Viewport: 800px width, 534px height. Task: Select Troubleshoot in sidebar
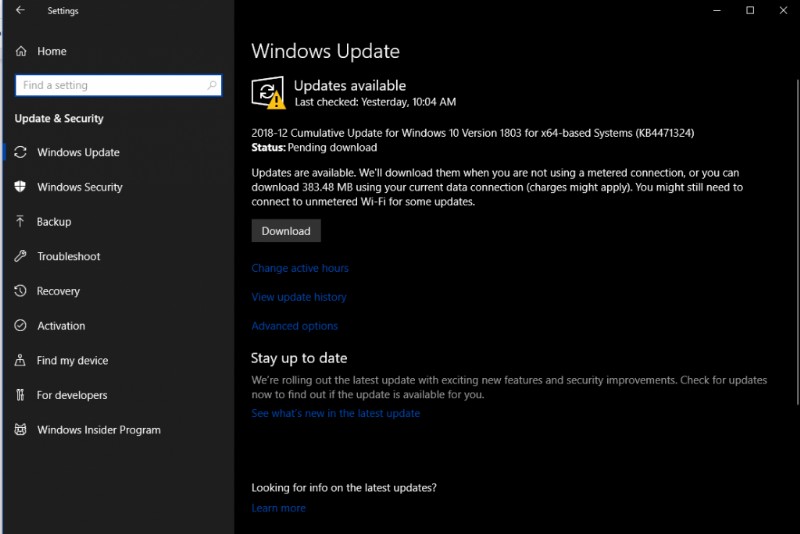pos(69,256)
